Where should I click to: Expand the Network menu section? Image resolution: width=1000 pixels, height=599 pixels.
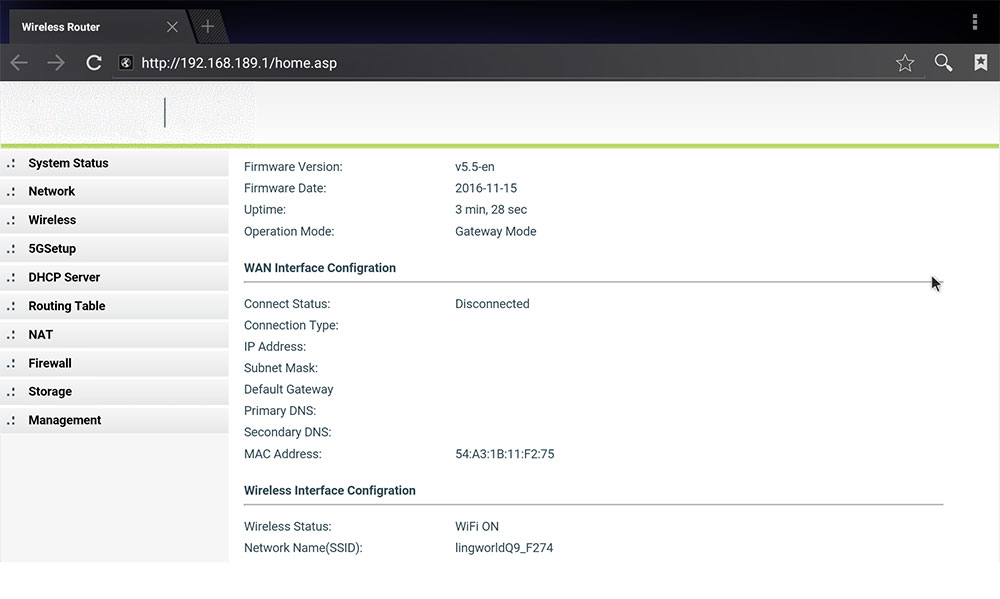pyautogui.click(x=52, y=191)
